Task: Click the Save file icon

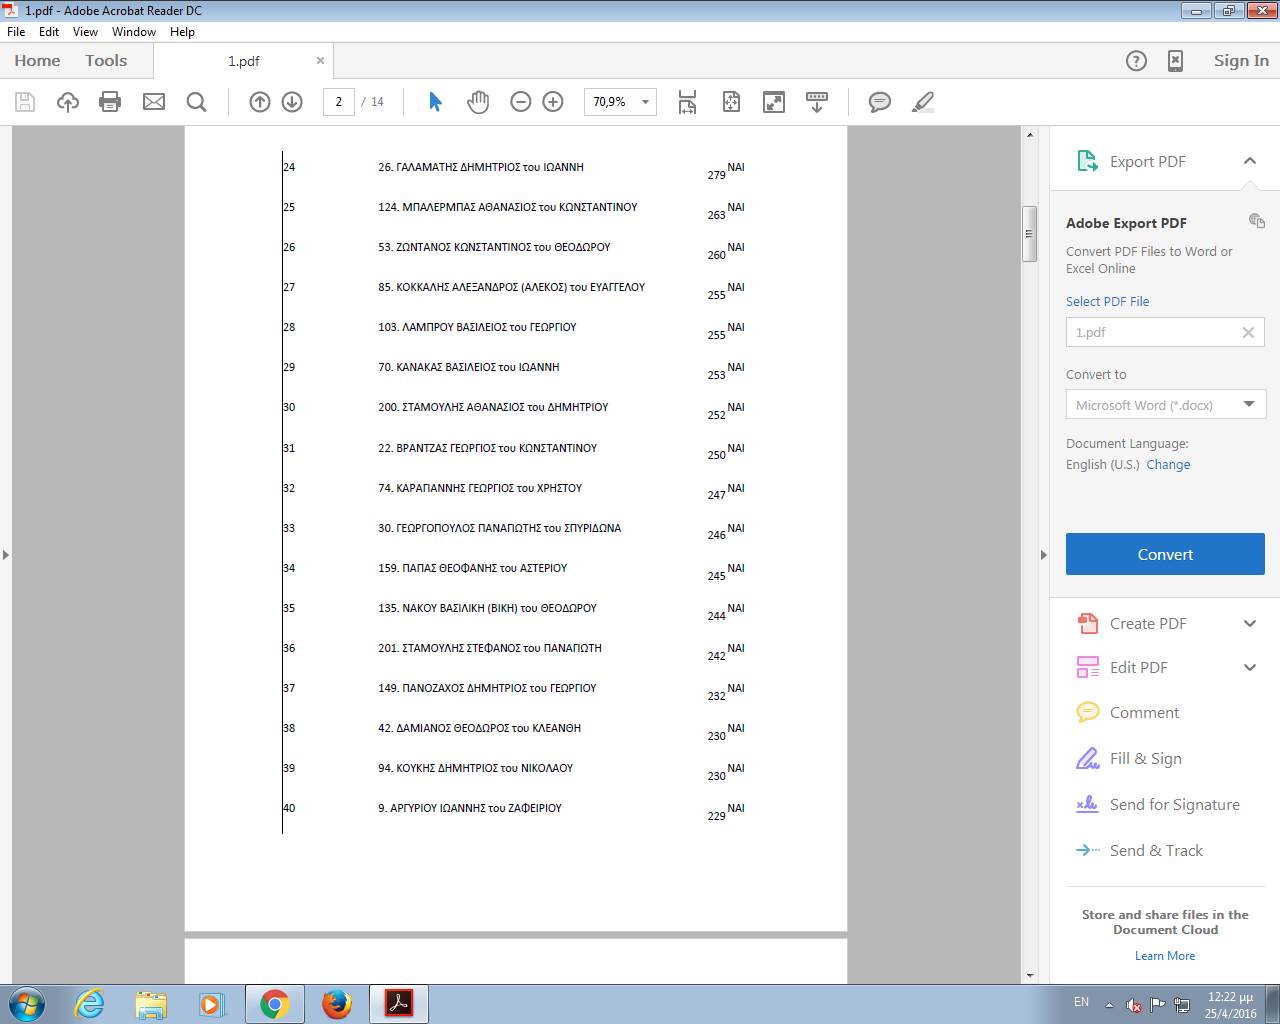Action: (x=25, y=102)
